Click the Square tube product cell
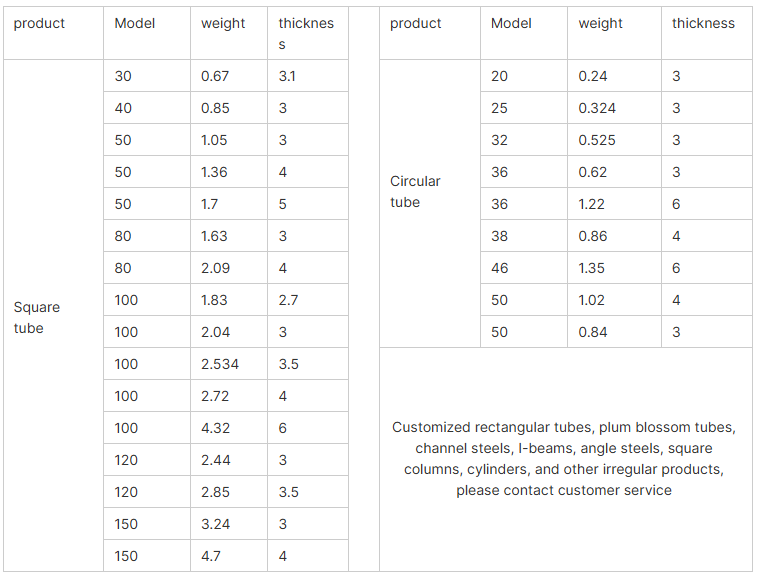Screen dimensions: 758x579 click(53, 316)
